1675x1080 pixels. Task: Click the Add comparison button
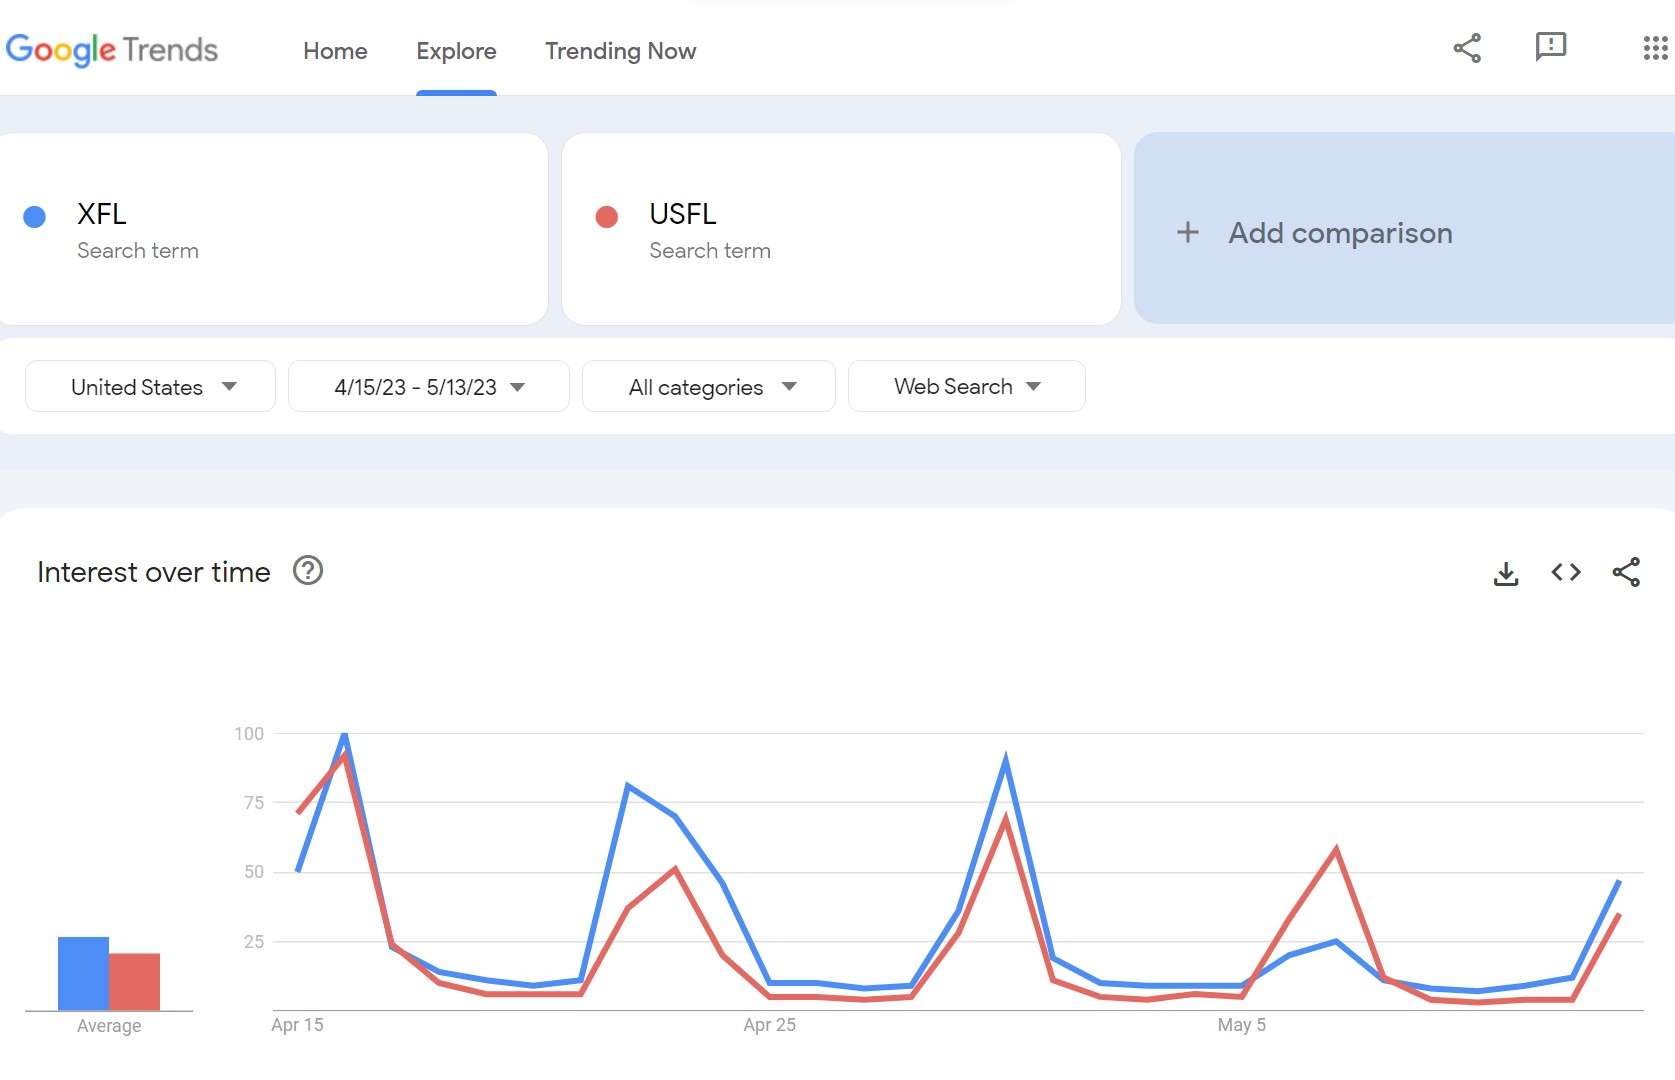pos(1404,228)
